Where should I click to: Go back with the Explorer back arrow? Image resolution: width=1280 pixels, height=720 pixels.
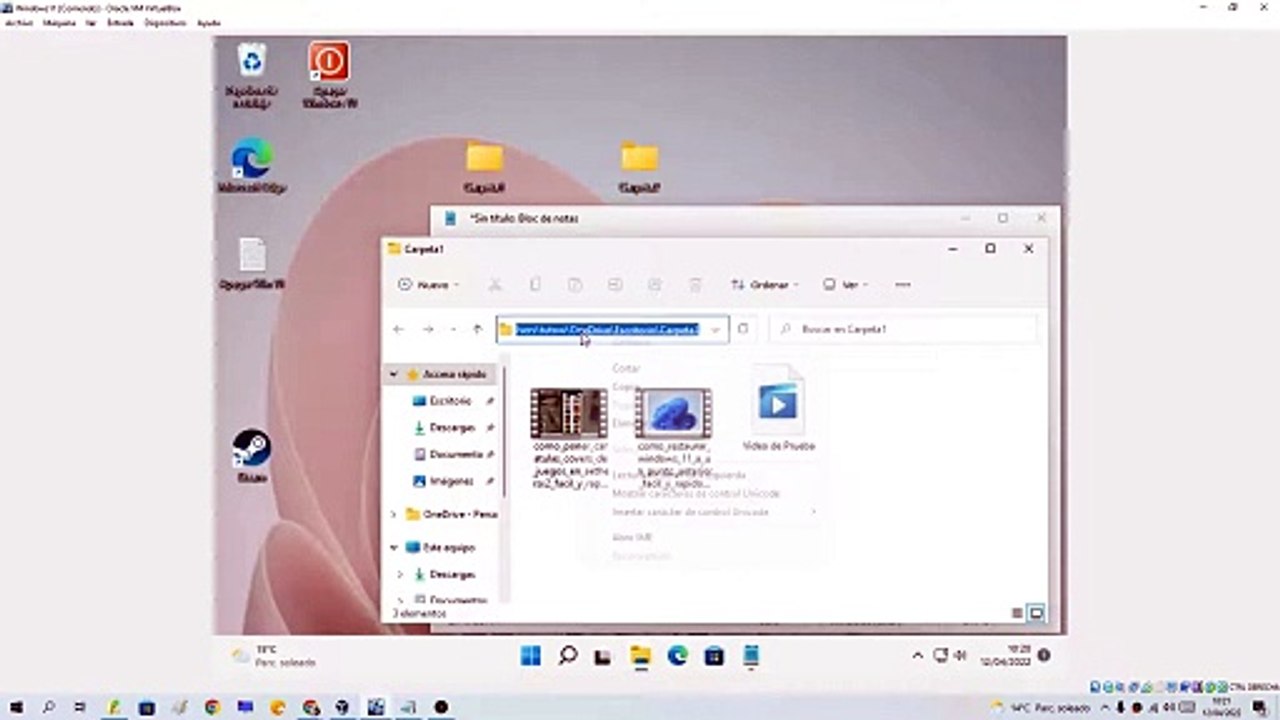pos(398,329)
